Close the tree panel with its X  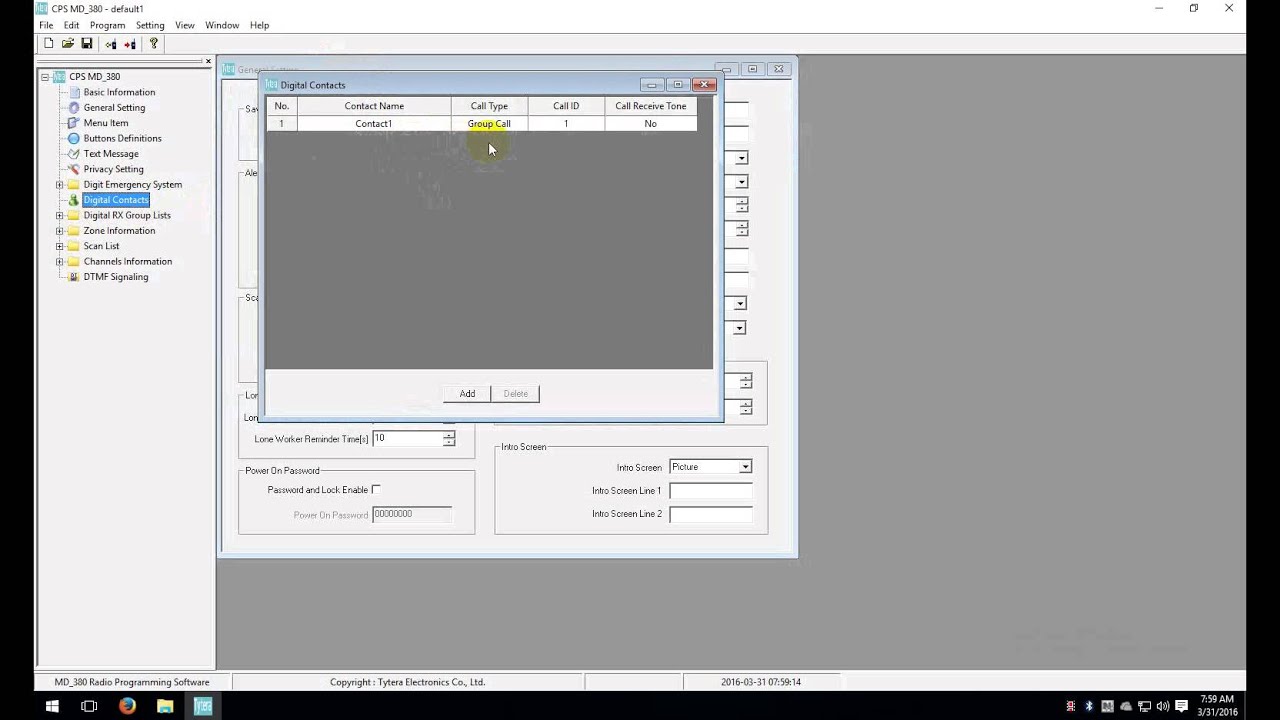[208, 61]
